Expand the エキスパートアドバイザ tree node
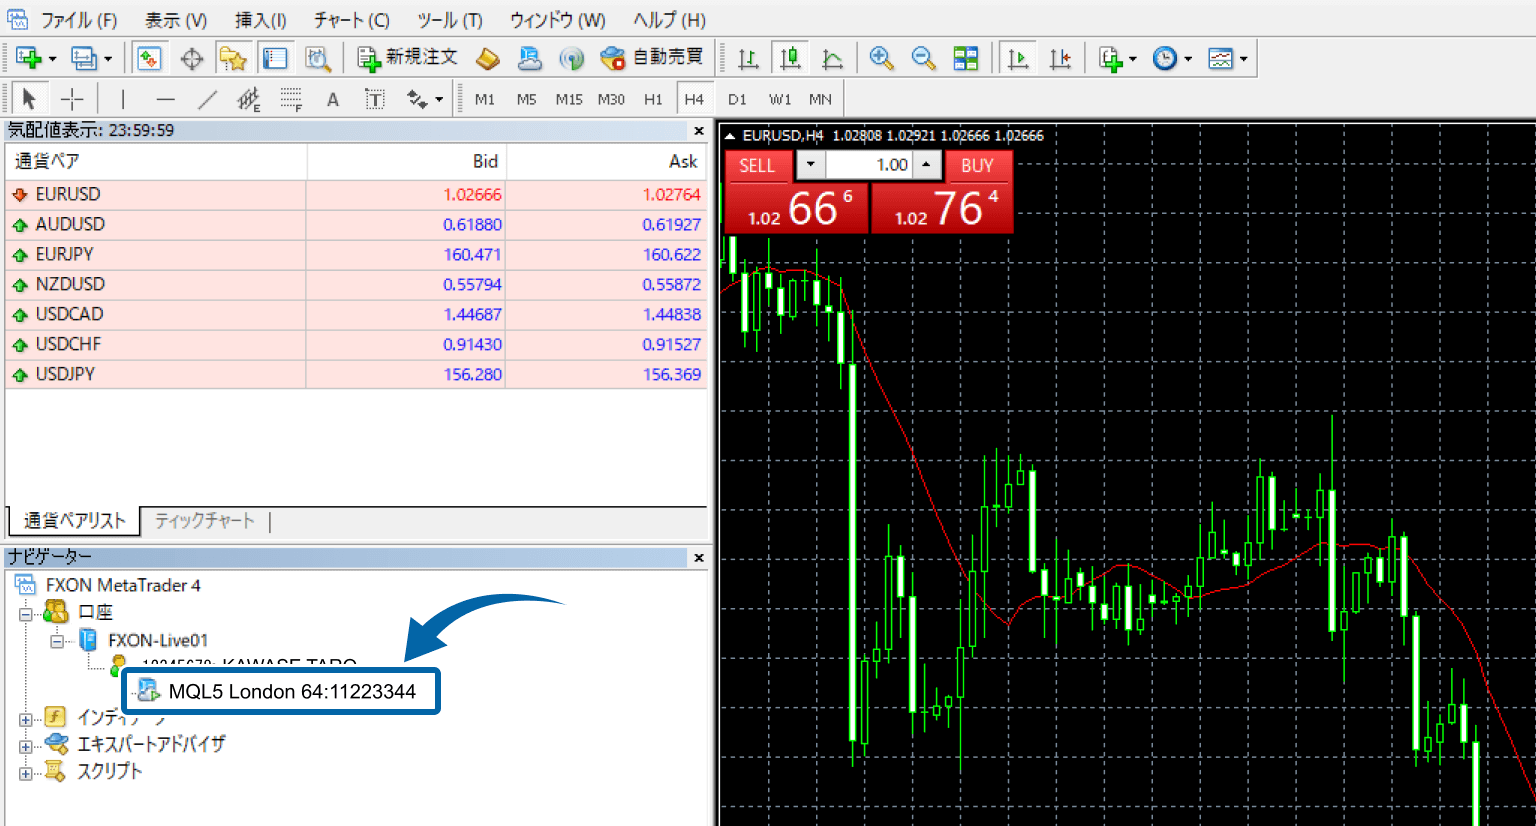1536x826 pixels. (x=26, y=746)
